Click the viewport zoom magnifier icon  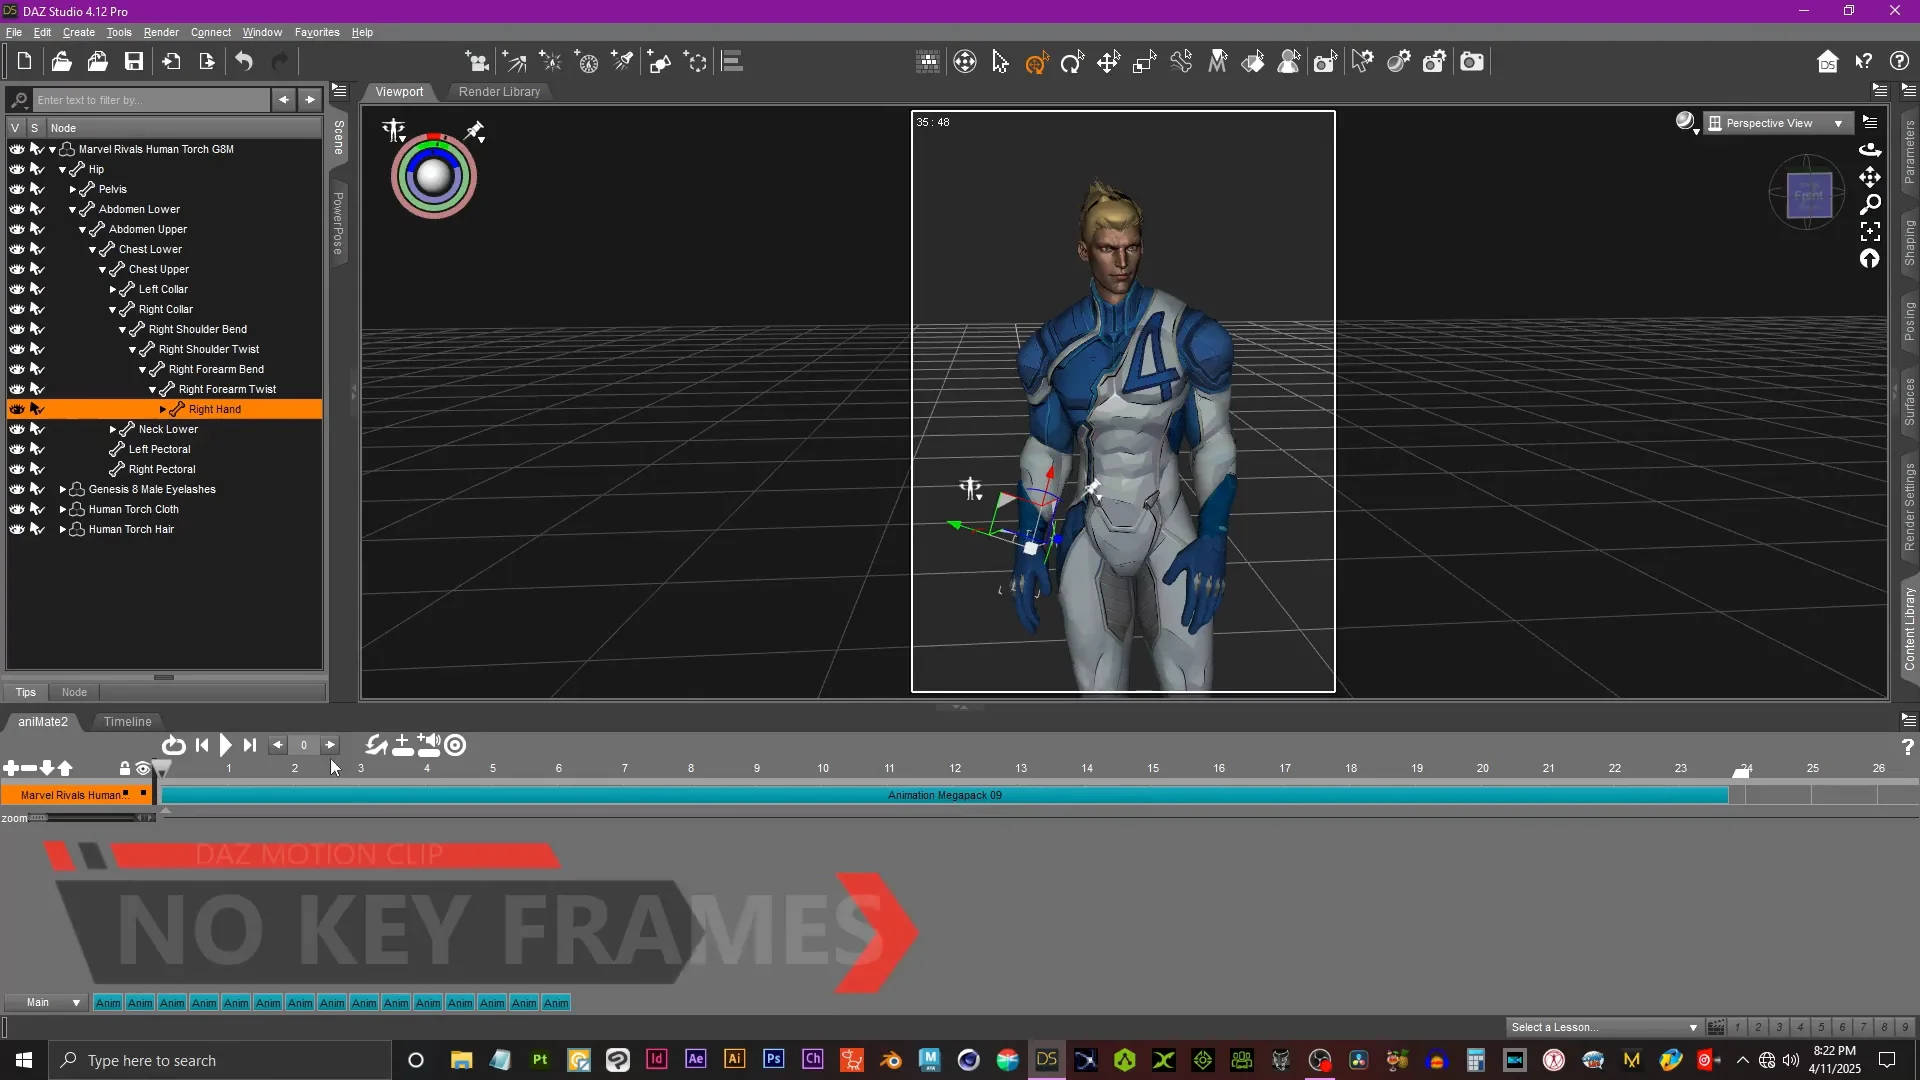(x=1870, y=204)
